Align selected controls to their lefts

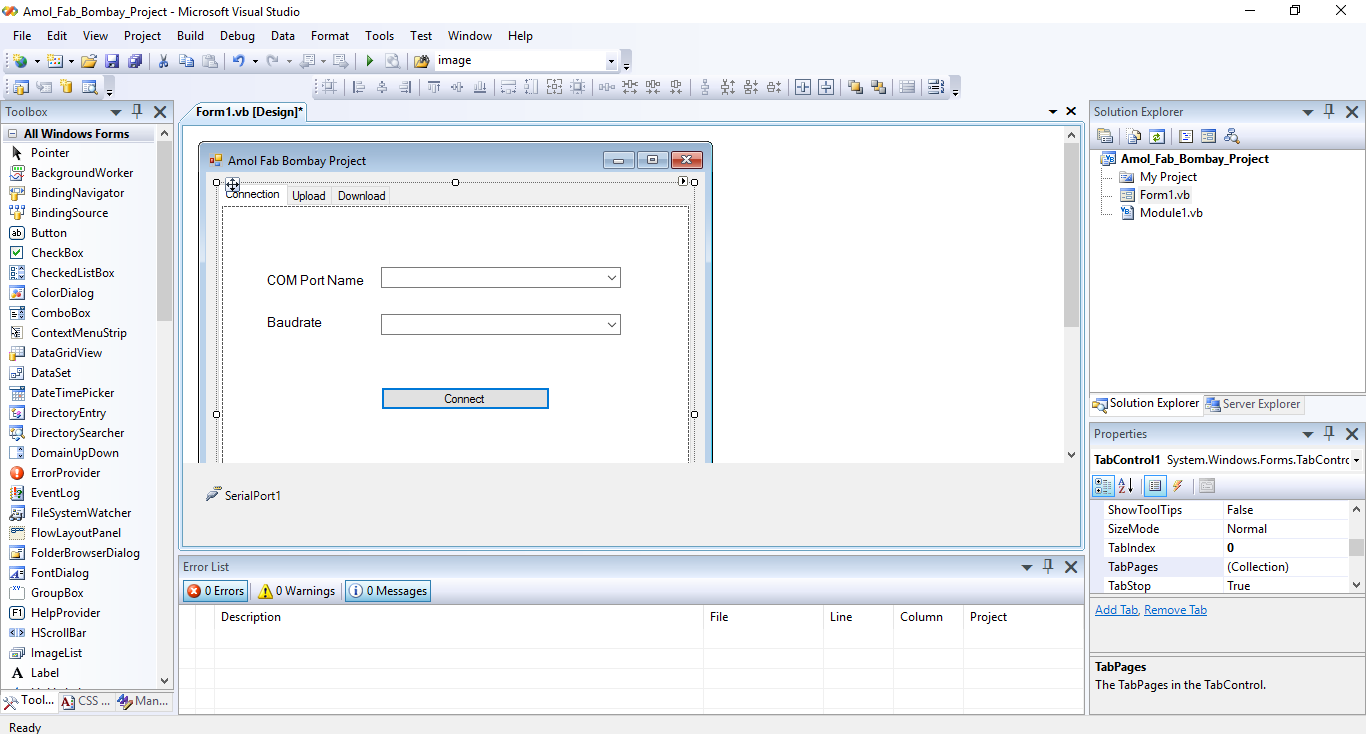(x=359, y=87)
